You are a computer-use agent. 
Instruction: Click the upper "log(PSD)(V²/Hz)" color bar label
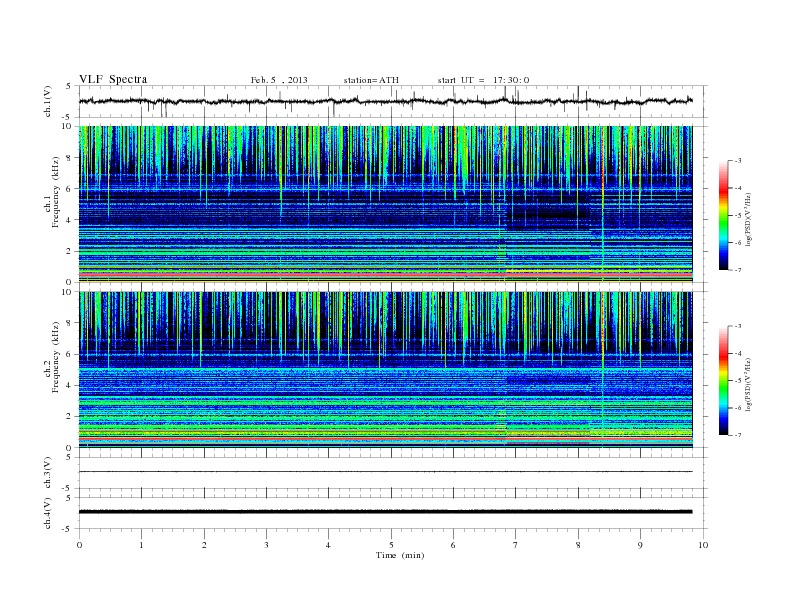pyautogui.click(x=748, y=220)
